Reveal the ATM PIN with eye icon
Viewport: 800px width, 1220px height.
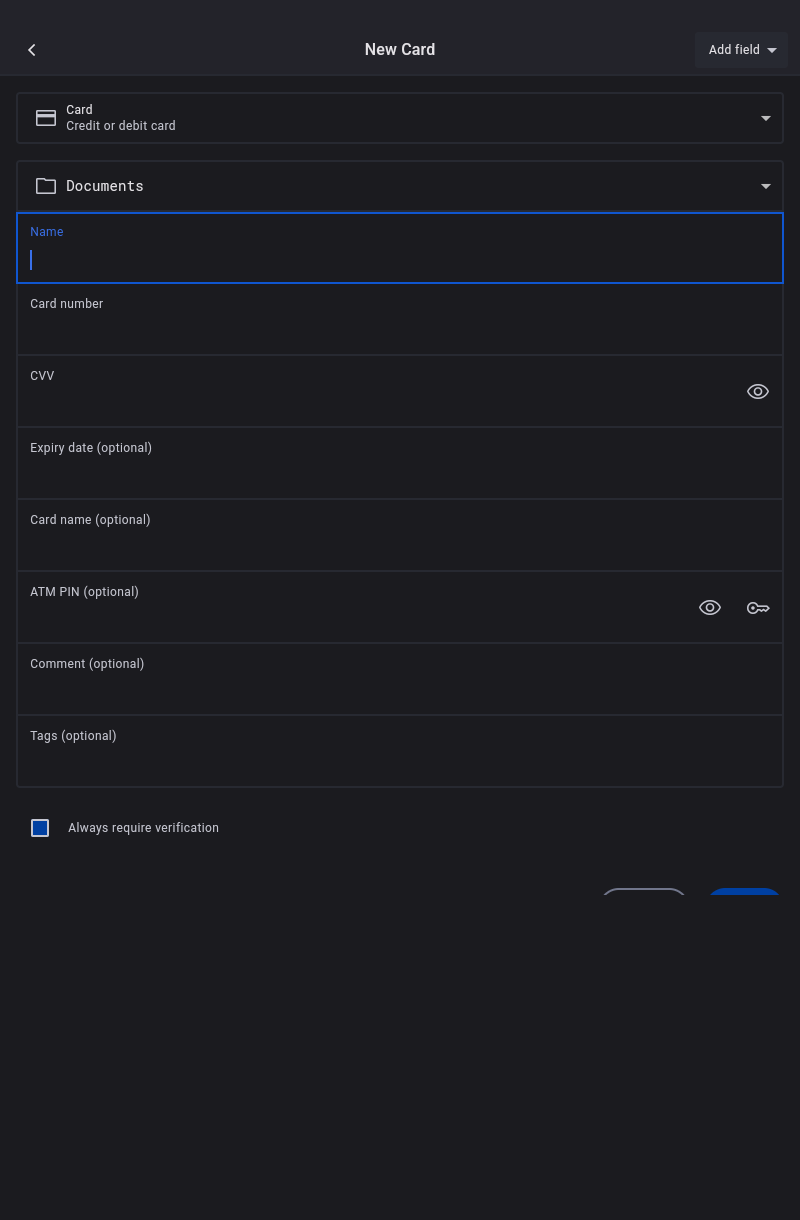click(710, 608)
